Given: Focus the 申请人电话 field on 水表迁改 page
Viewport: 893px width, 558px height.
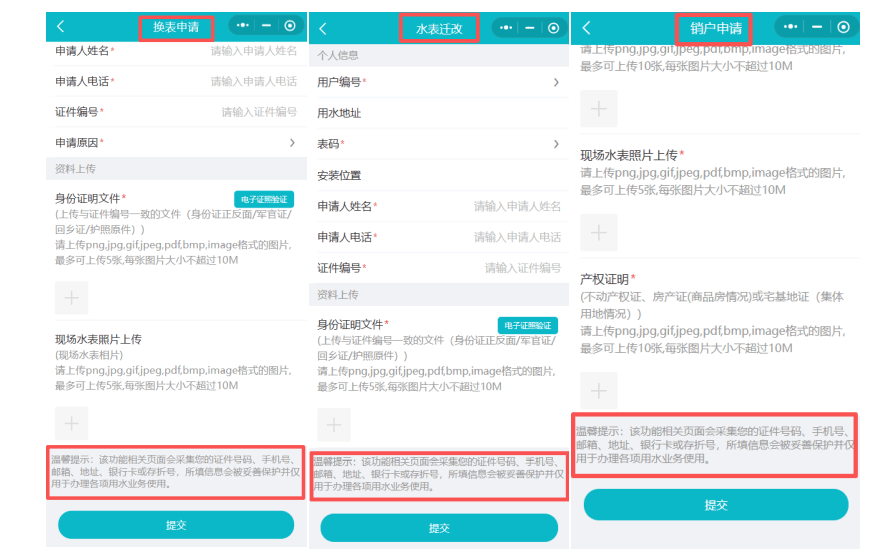Looking at the screenshot, I should [x=517, y=237].
